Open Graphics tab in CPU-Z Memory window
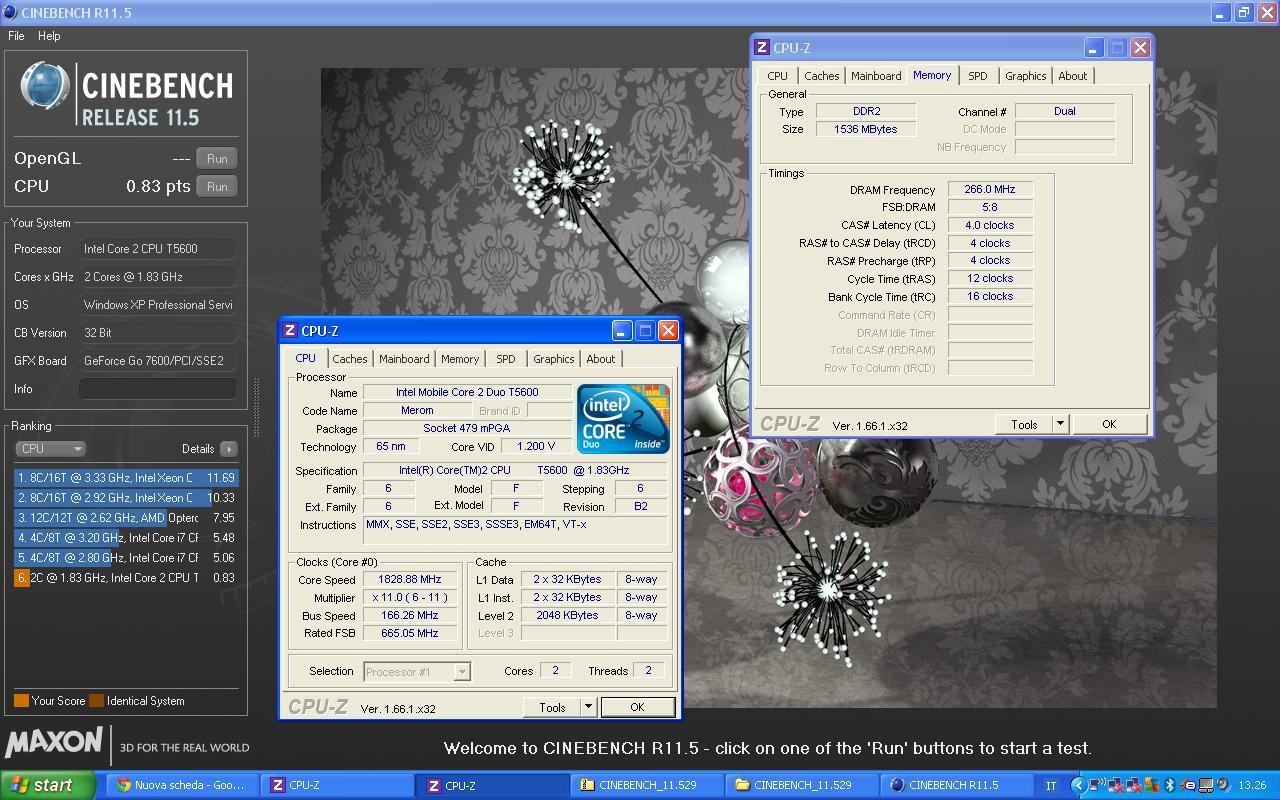This screenshot has width=1280, height=800. point(1026,76)
